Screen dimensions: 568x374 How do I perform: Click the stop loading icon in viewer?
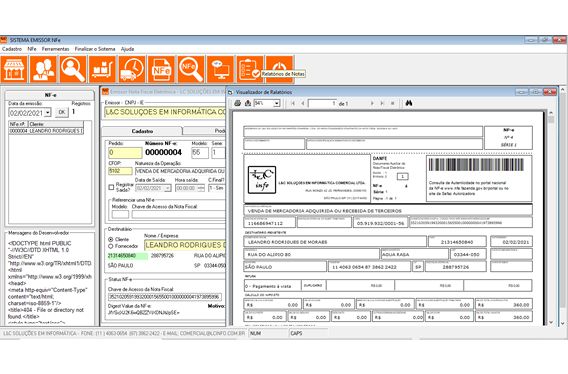point(392,103)
